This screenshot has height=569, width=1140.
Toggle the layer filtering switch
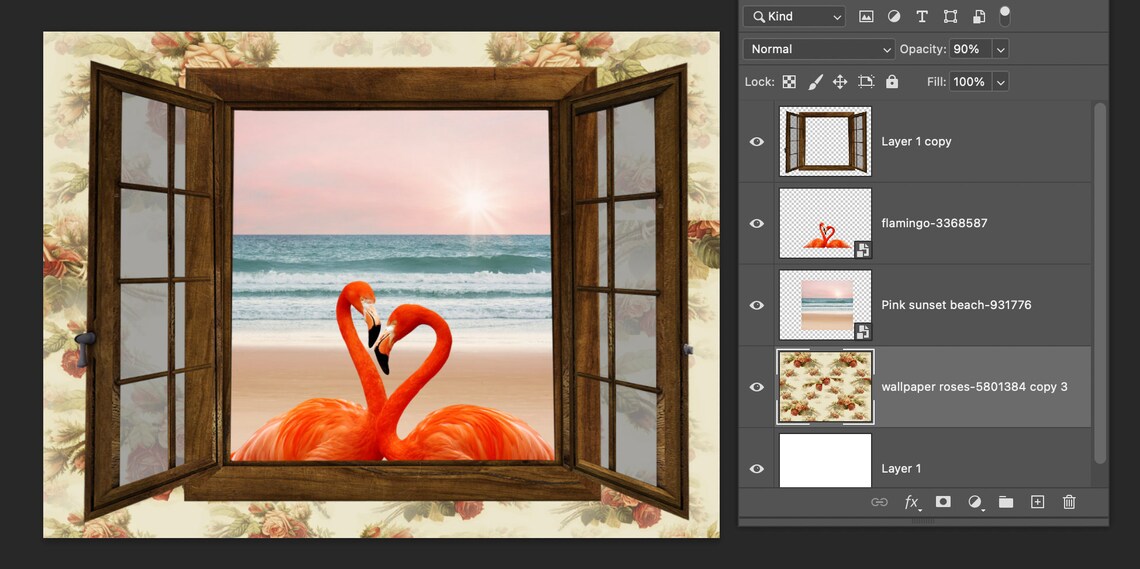[1005, 16]
